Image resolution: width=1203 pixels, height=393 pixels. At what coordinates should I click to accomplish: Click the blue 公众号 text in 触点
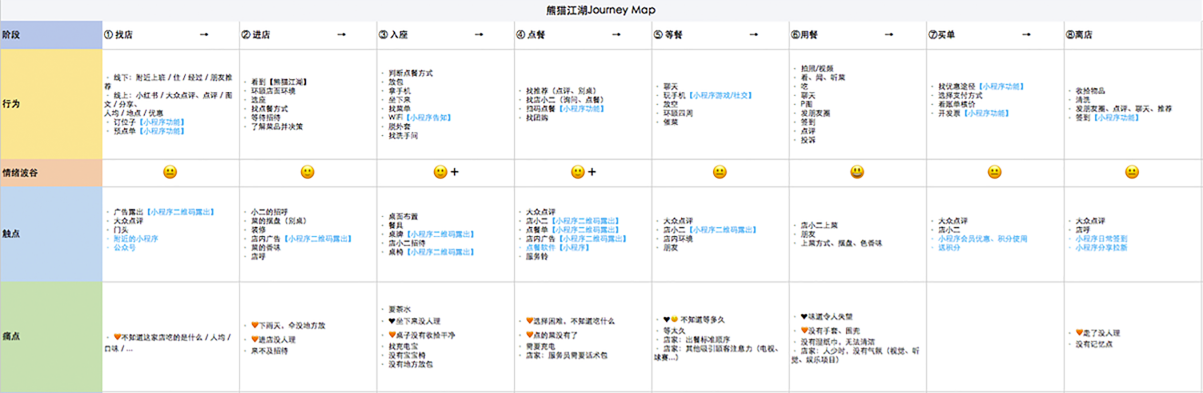[x=124, y=247]
